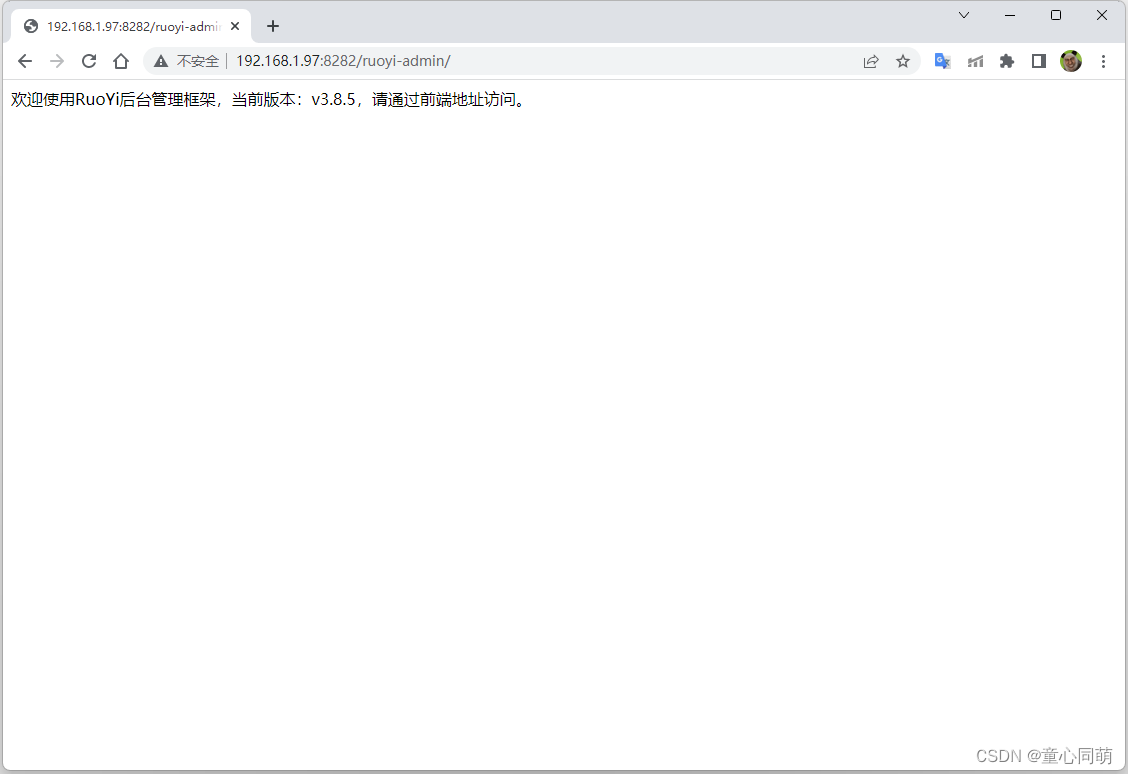Open the bar chart extension icon
This screenshot has width=1128, height=774.
[975, 61]
